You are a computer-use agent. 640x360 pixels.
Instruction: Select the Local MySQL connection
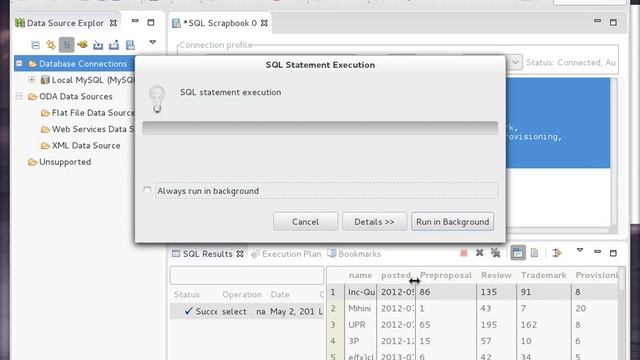93,80
